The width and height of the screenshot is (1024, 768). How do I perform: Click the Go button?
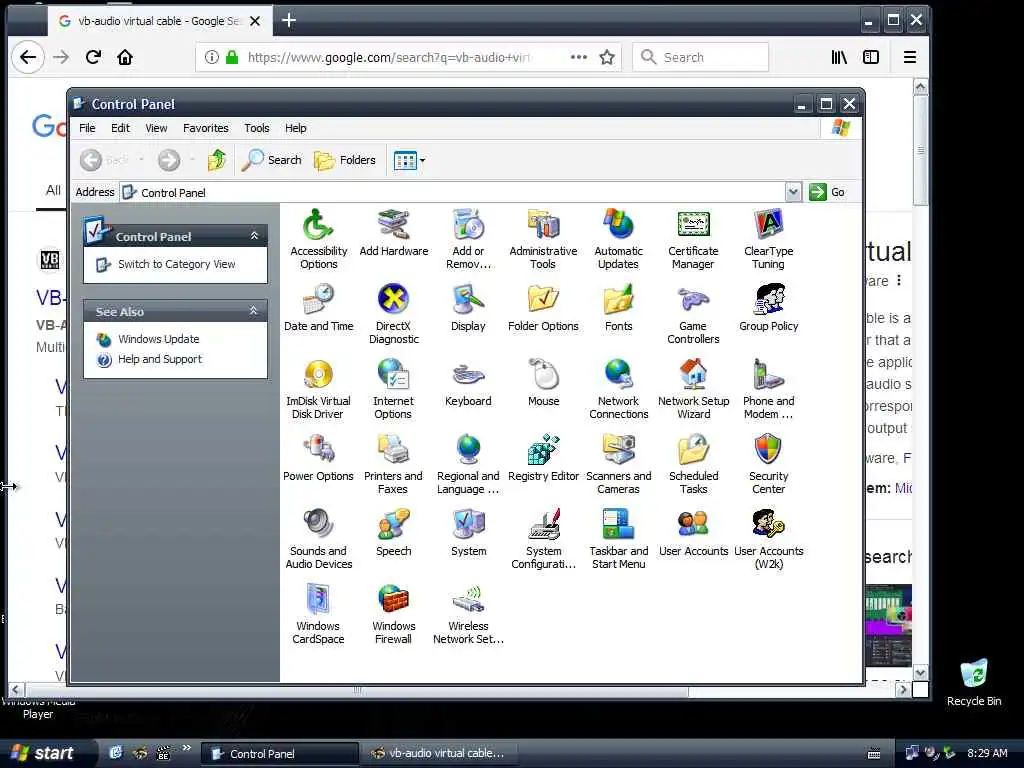[827, 192]
